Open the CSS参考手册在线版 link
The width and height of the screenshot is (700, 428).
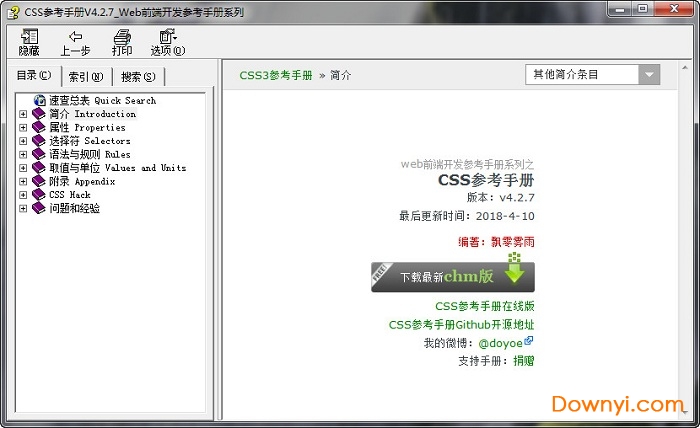[484, 306]
